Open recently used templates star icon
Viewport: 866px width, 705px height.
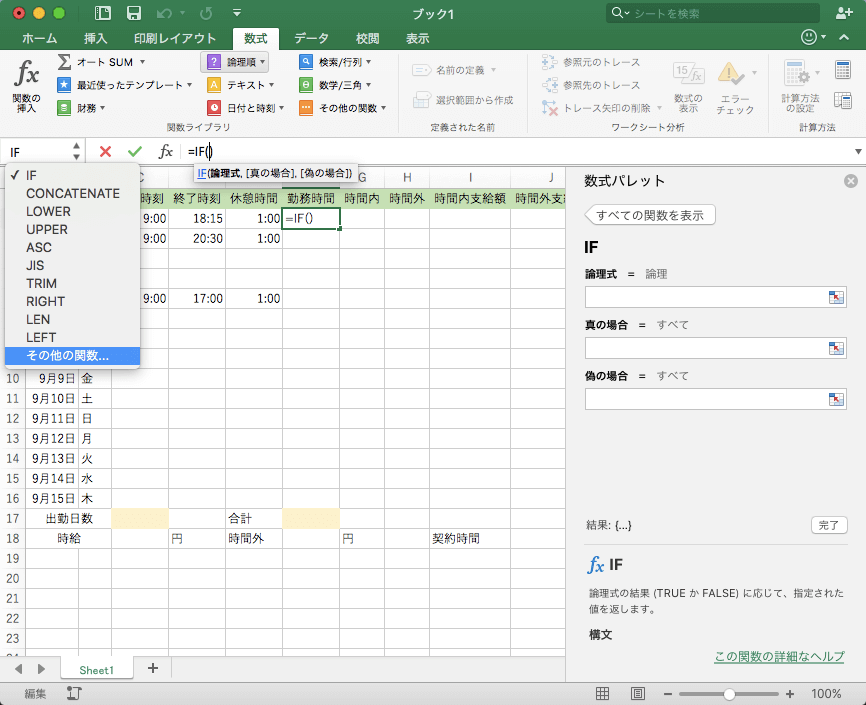point(64,85)
